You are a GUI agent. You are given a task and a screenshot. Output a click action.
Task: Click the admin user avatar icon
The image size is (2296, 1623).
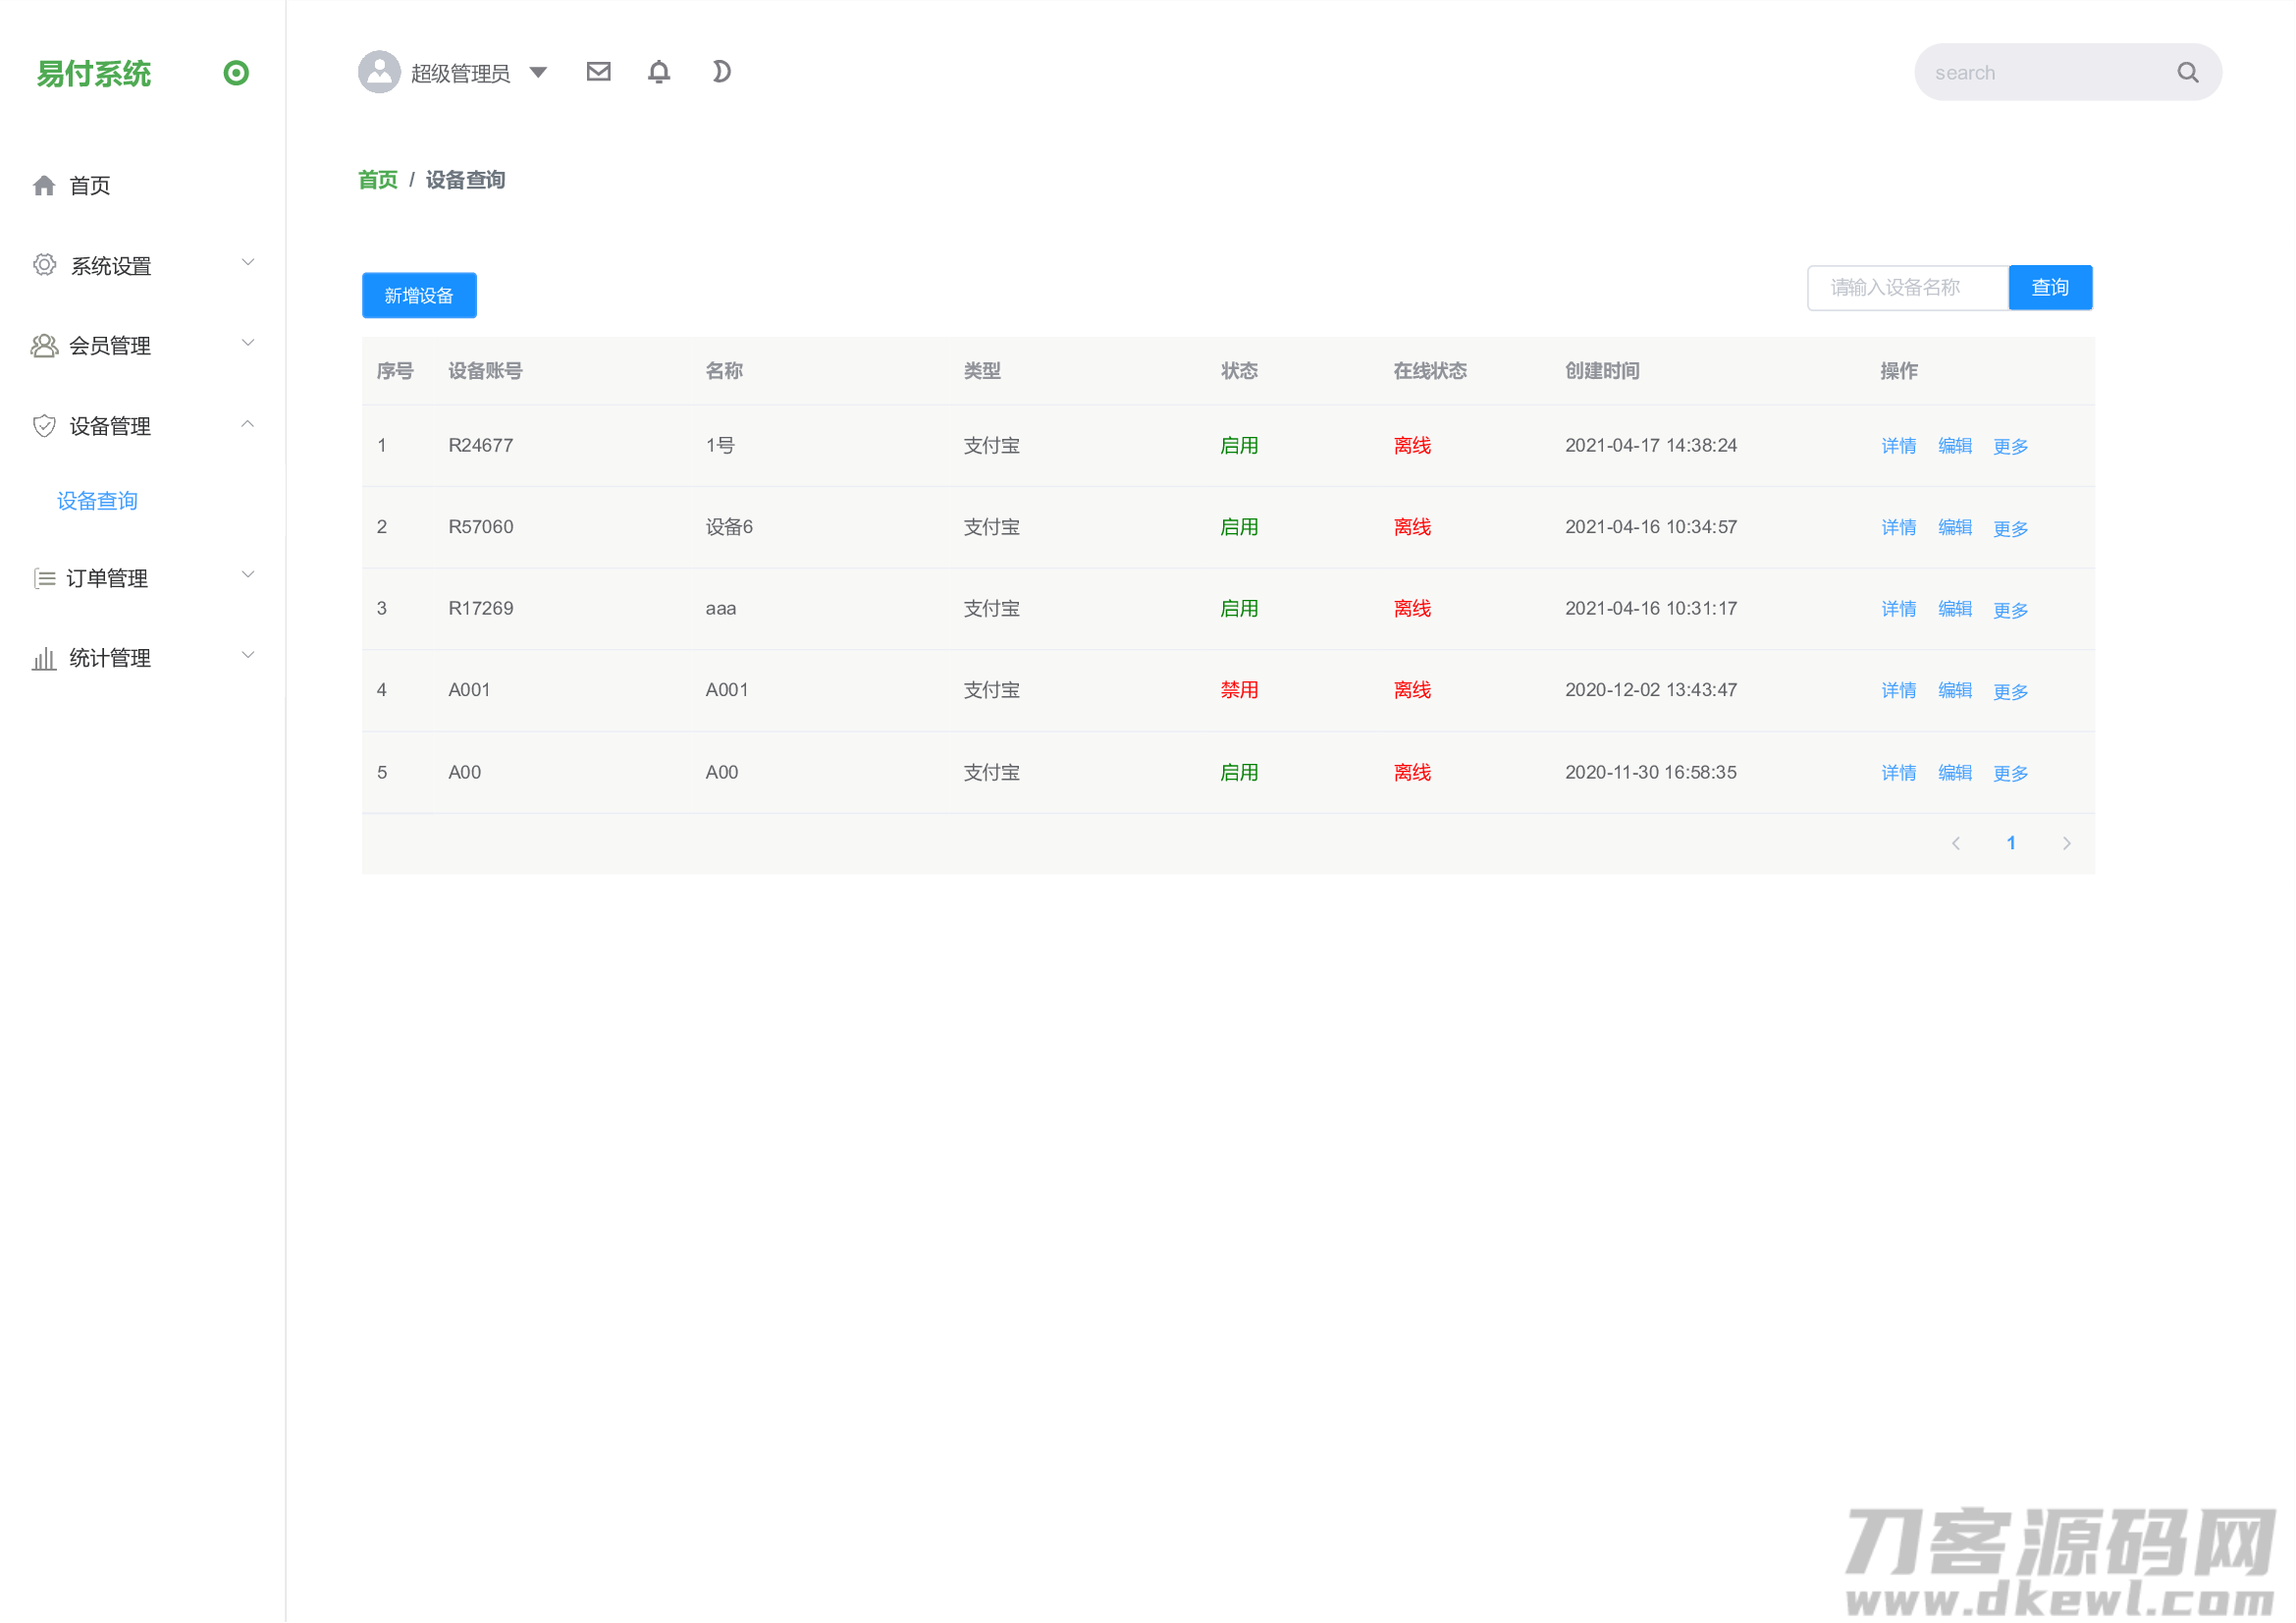tap(379, 72)
